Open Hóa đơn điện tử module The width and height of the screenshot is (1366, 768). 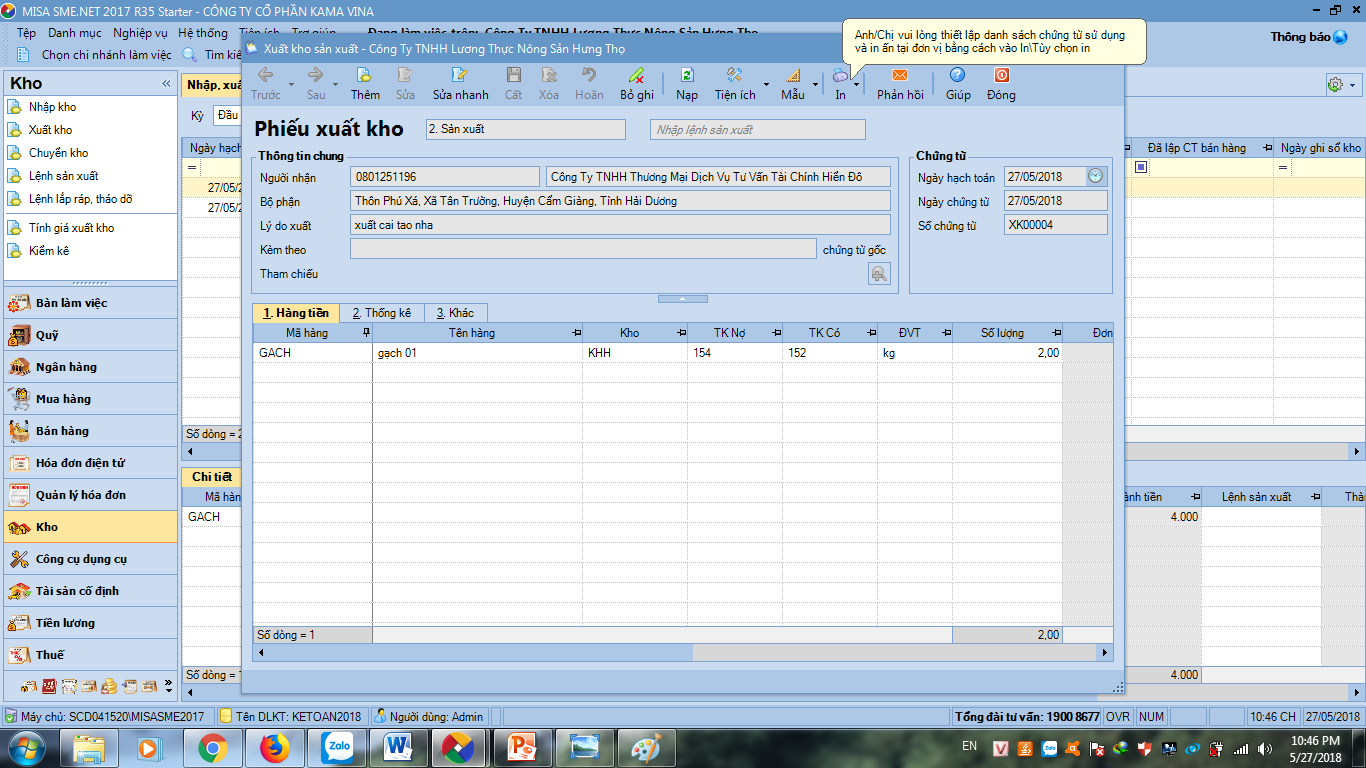click(91, 463)
